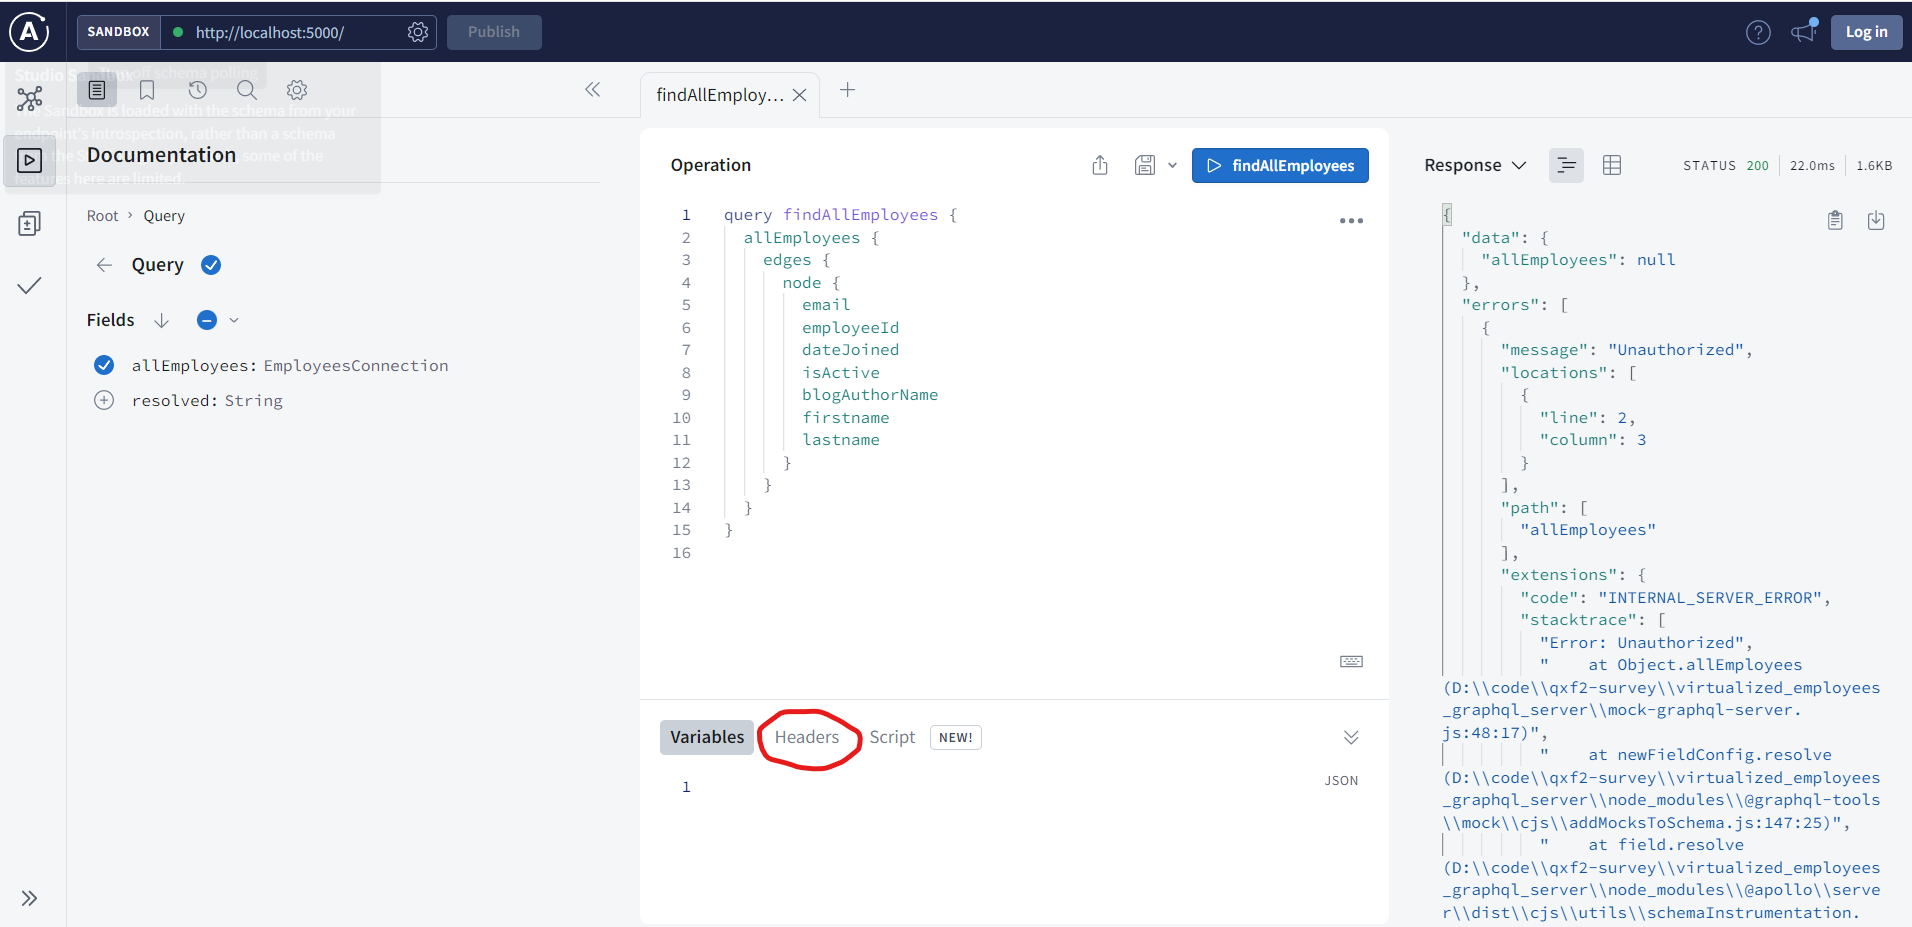
Task: Download the query response
Action: pyautogui.click(x=1877, y=219)
